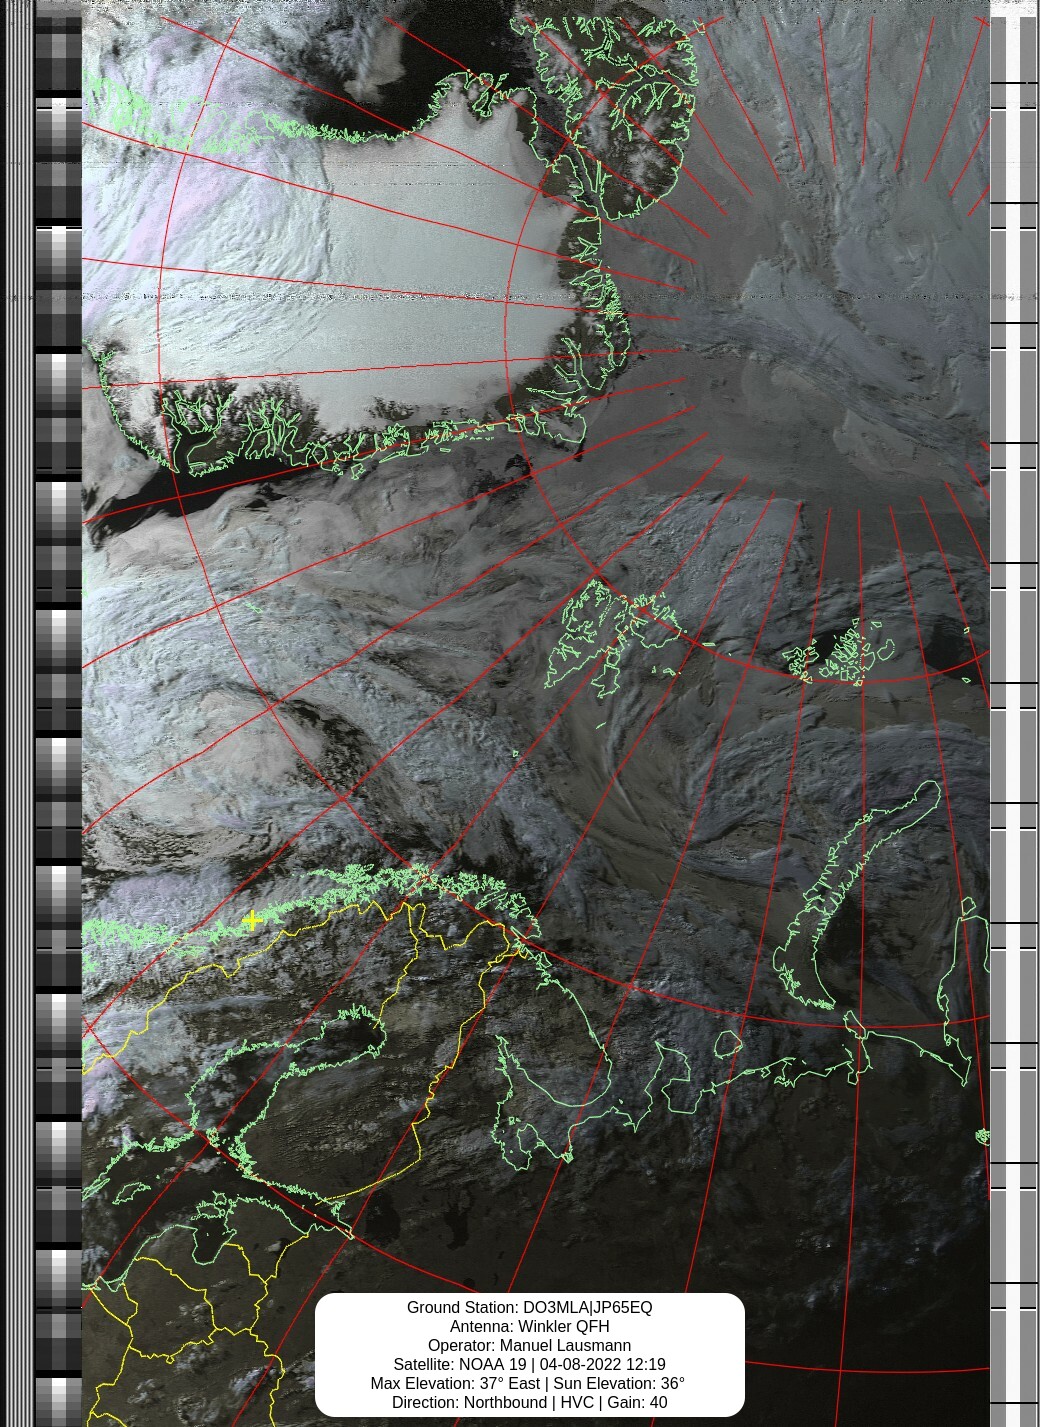Viewport: 1040px width, 1427px height.
Task: Click the text 'Antenna: Winkler QFH'
Action: click(529, 1326)
